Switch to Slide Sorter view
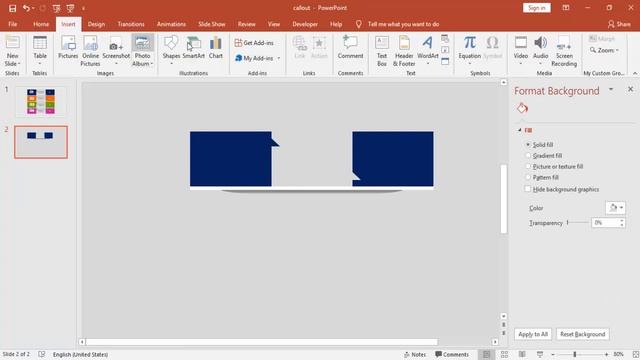Image resolution: width=640 pixels, height=360 pixels. 504,354
